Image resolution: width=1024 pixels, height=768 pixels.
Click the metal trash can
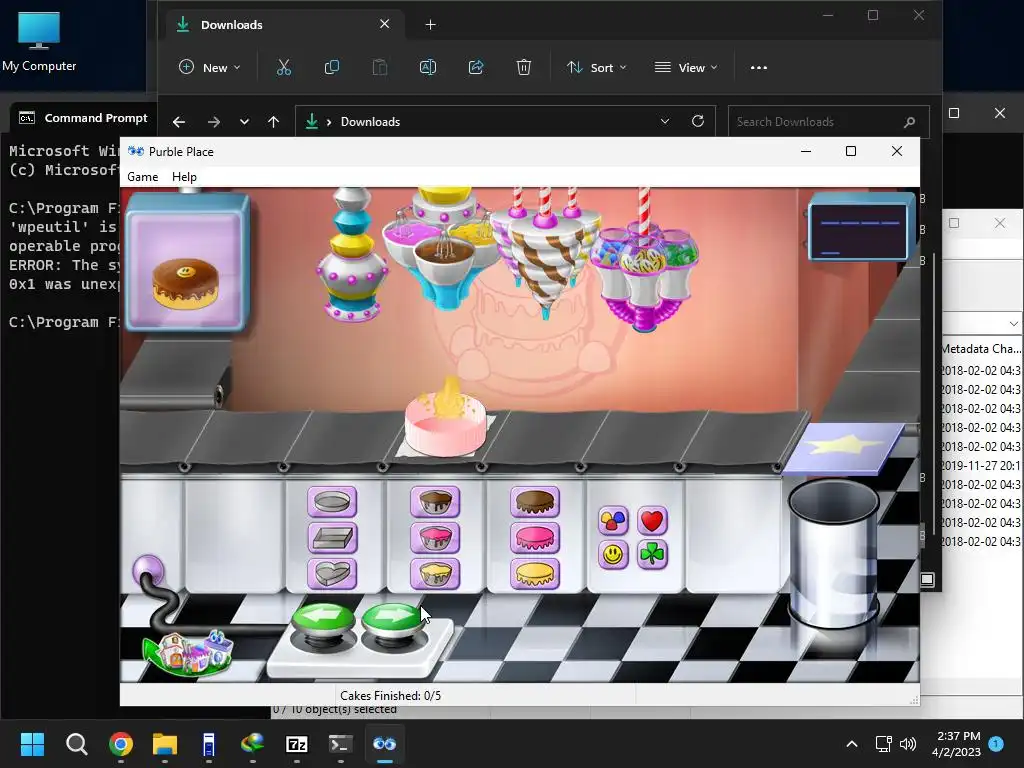click(x=833, y=554)
